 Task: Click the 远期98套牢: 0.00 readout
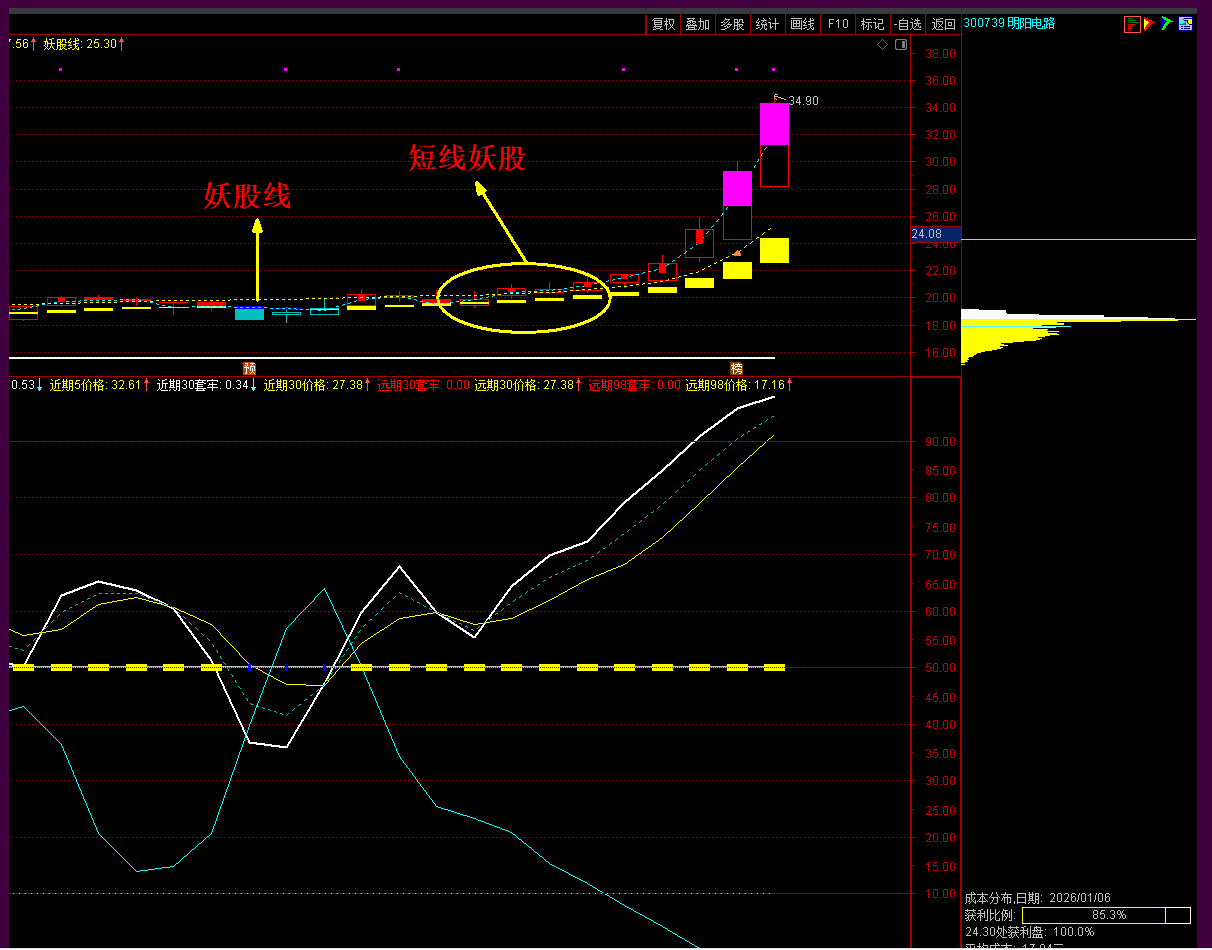(x=634, y=384)
